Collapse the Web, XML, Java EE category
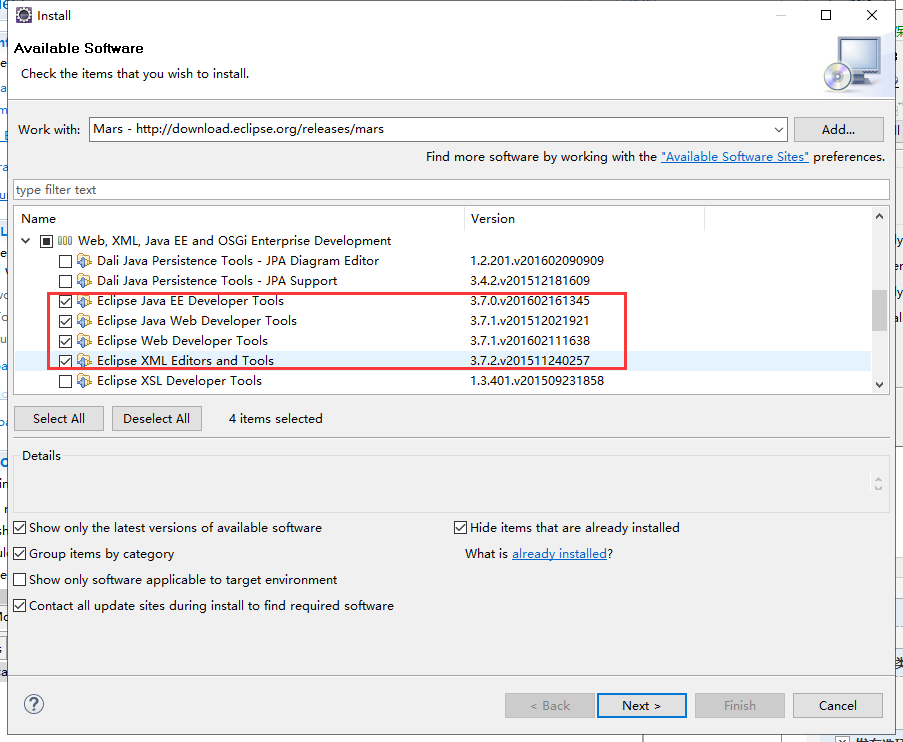The image size is (903, 742). click(25, 241)
